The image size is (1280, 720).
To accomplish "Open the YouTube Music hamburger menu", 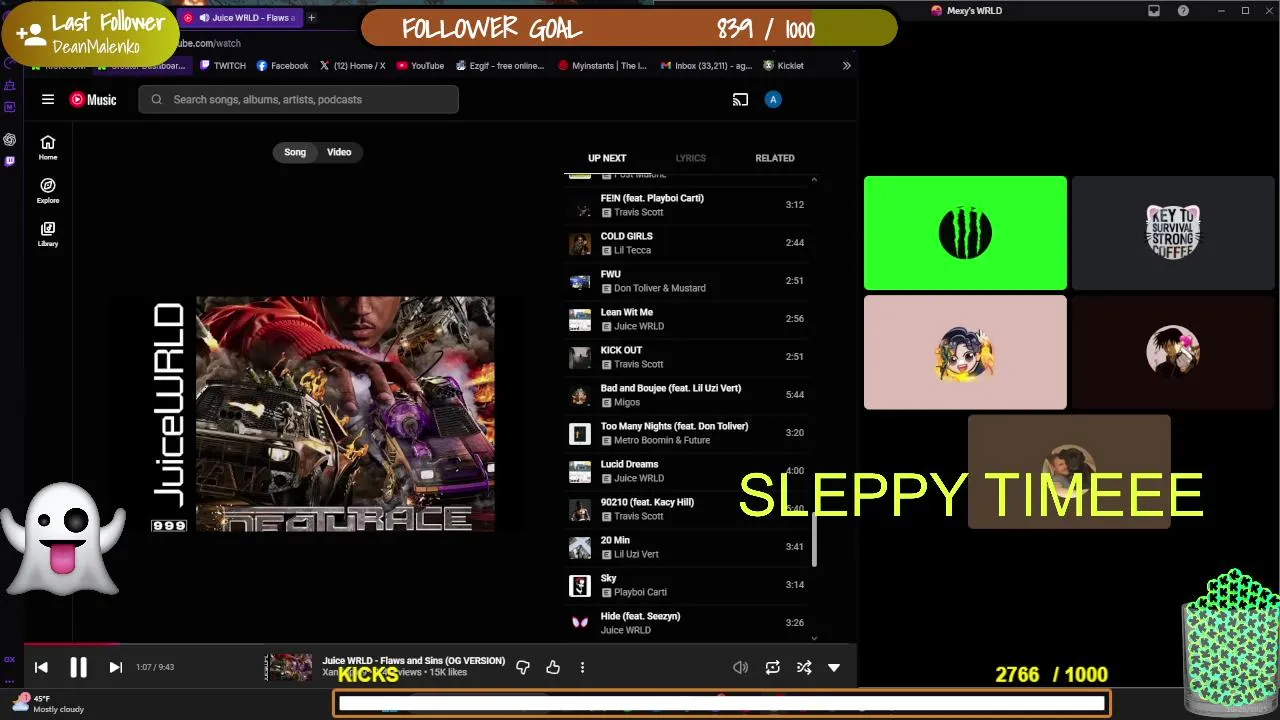I will point(47,99).
